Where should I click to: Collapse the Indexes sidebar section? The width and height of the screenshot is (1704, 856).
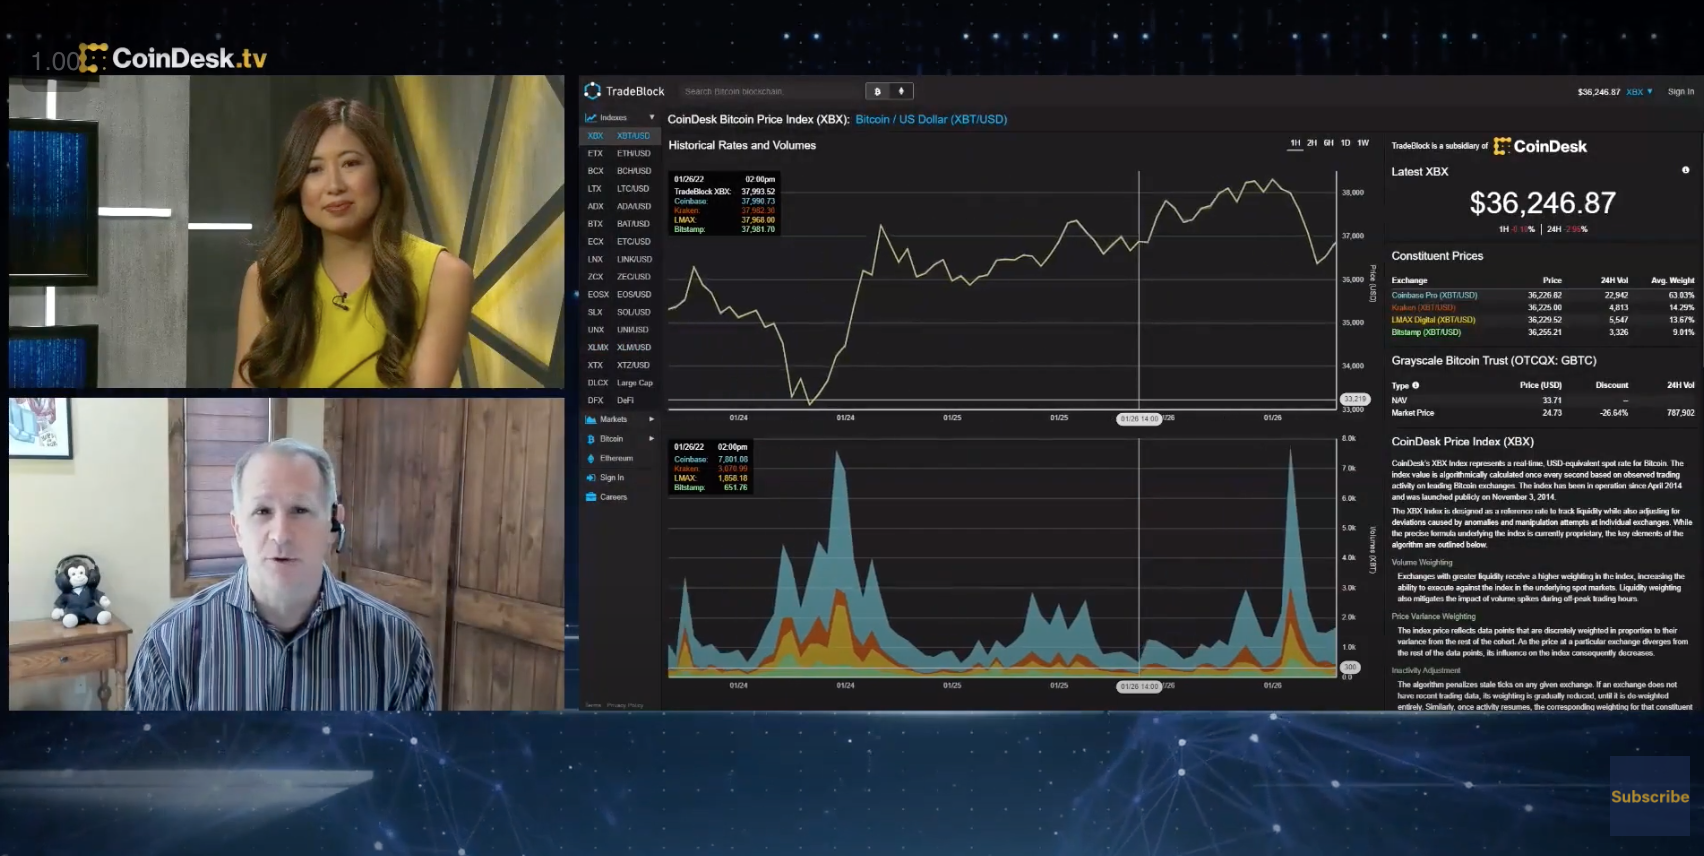coord(652,118)
